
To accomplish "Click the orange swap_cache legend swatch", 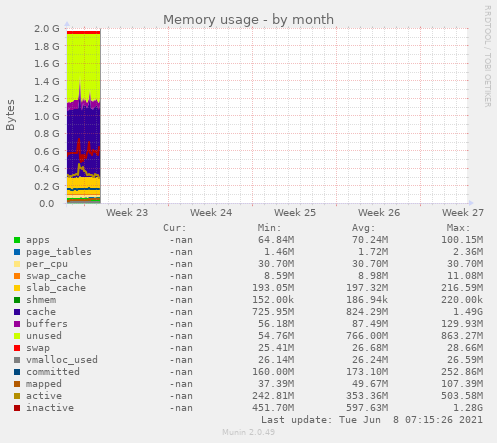I will coord(17,276).
